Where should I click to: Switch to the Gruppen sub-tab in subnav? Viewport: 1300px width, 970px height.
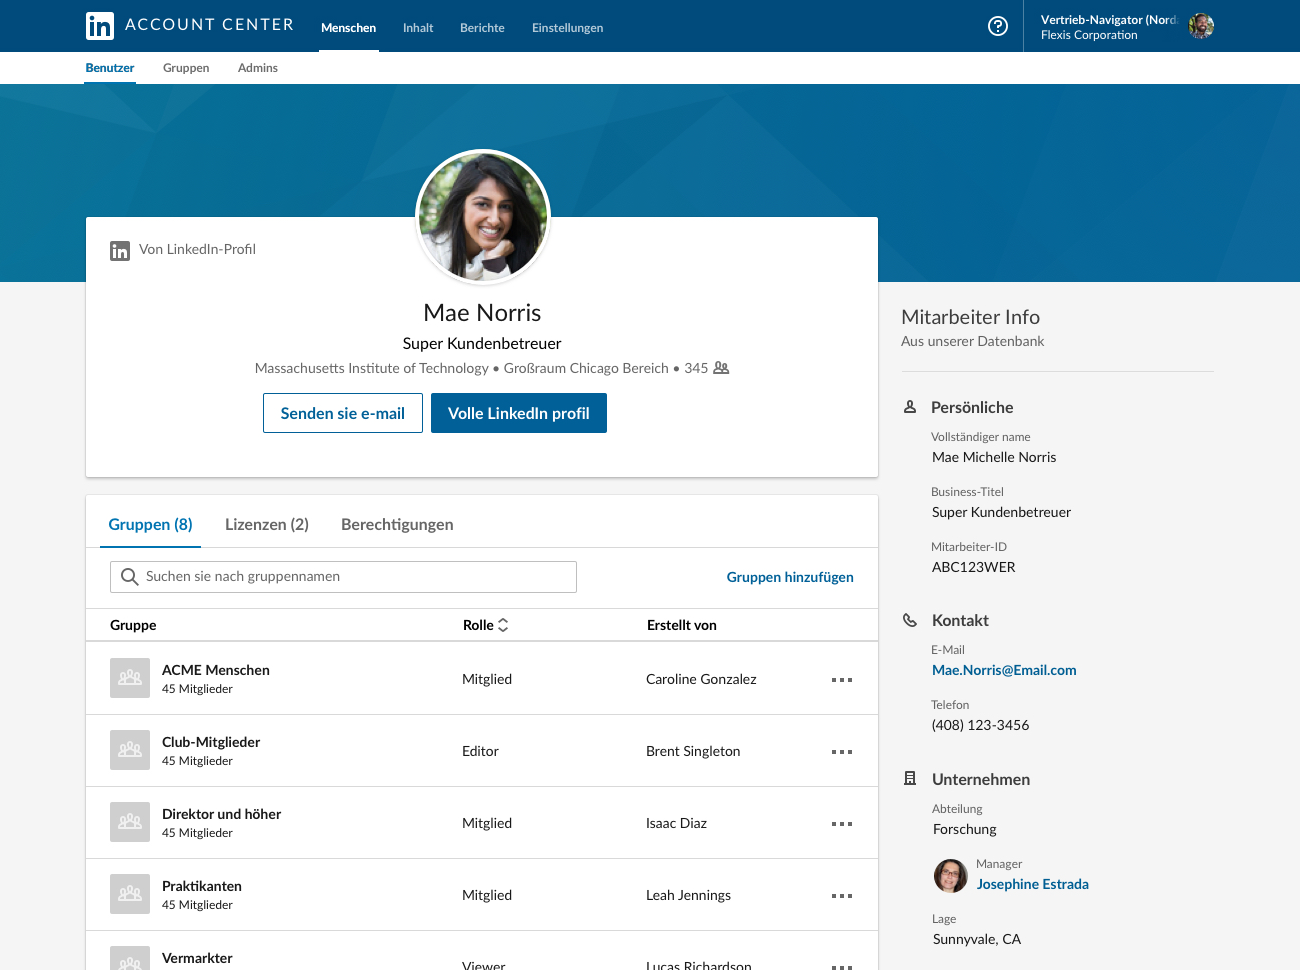(186, 68)
